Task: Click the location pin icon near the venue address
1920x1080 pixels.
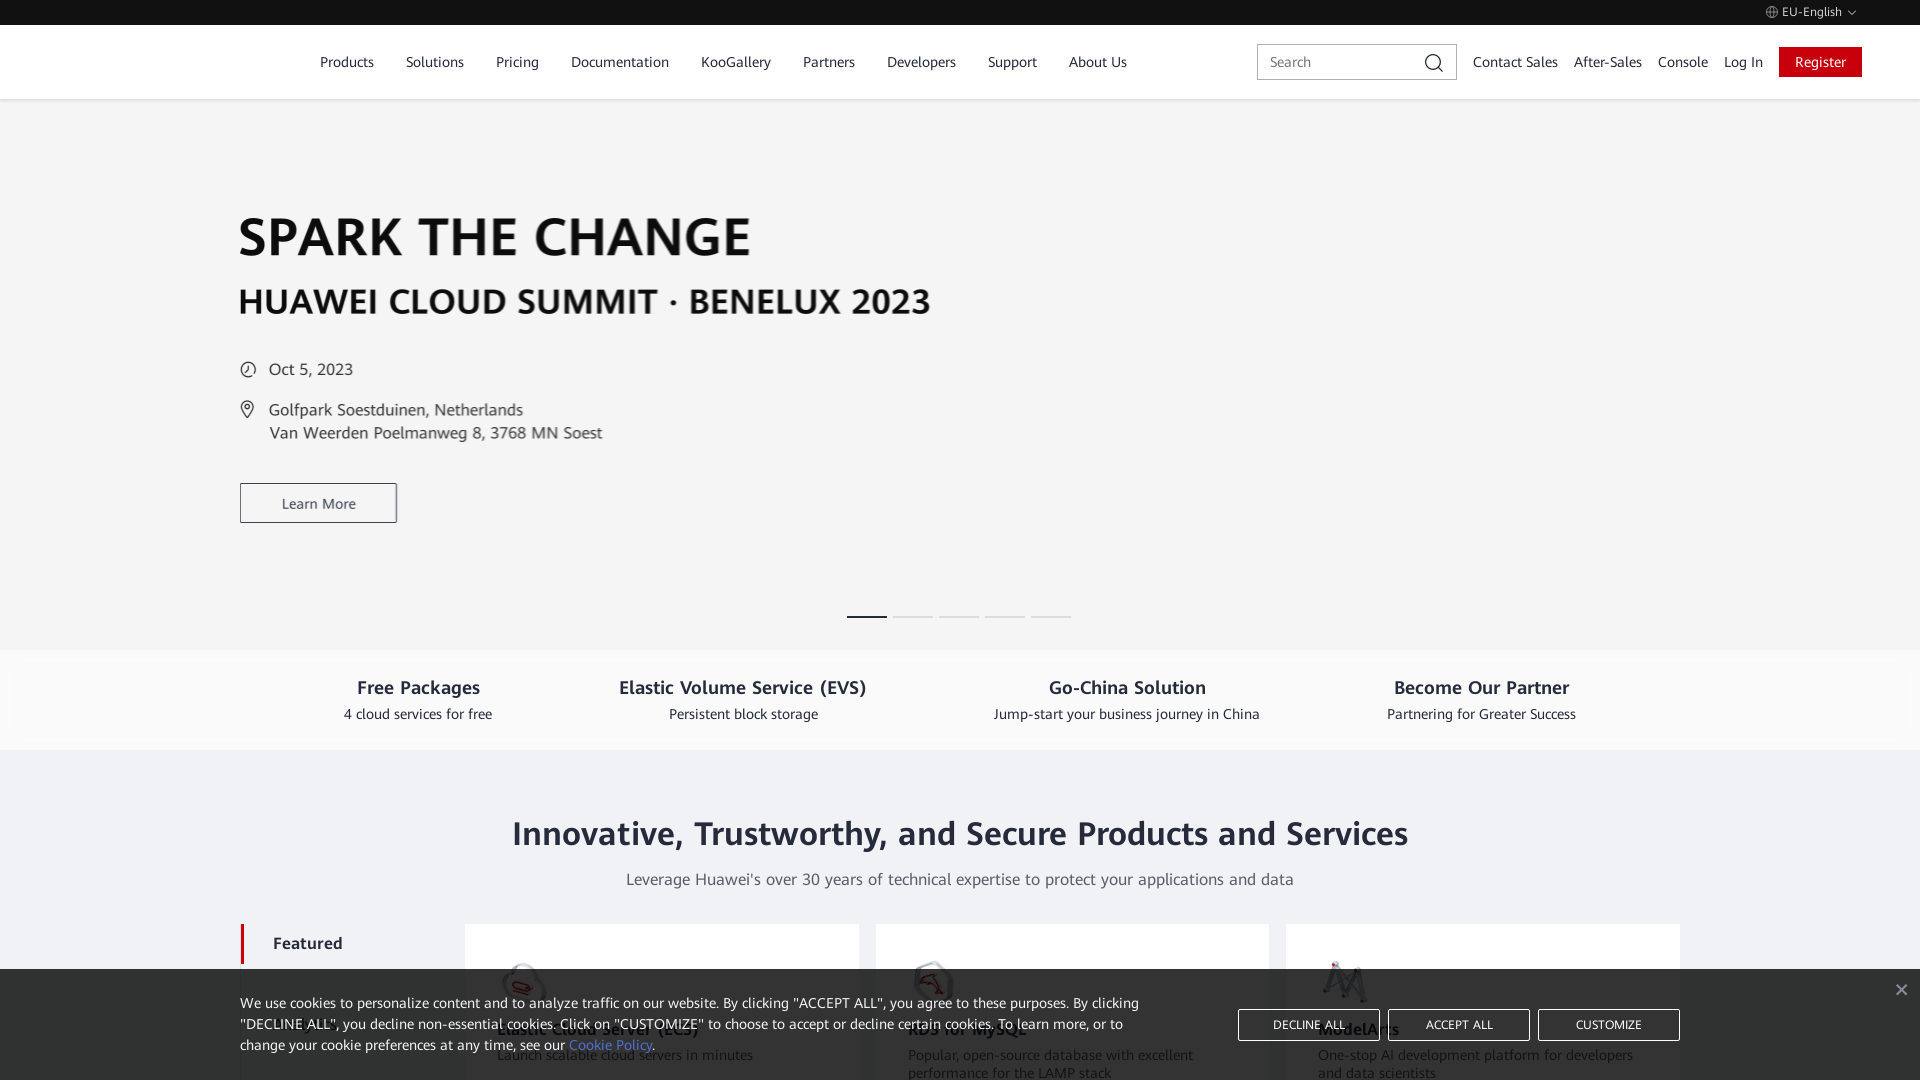Action: pos(247,409)
